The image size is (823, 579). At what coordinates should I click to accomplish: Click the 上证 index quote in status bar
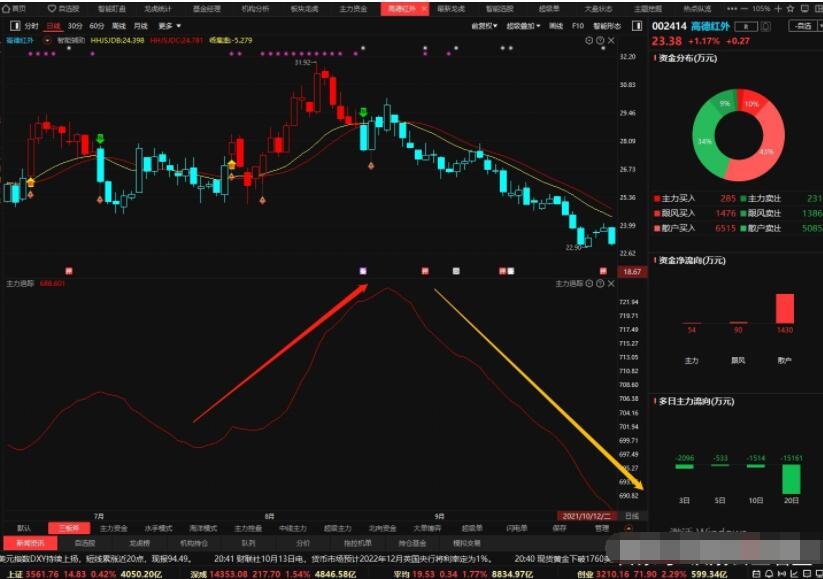coord(84,574)
